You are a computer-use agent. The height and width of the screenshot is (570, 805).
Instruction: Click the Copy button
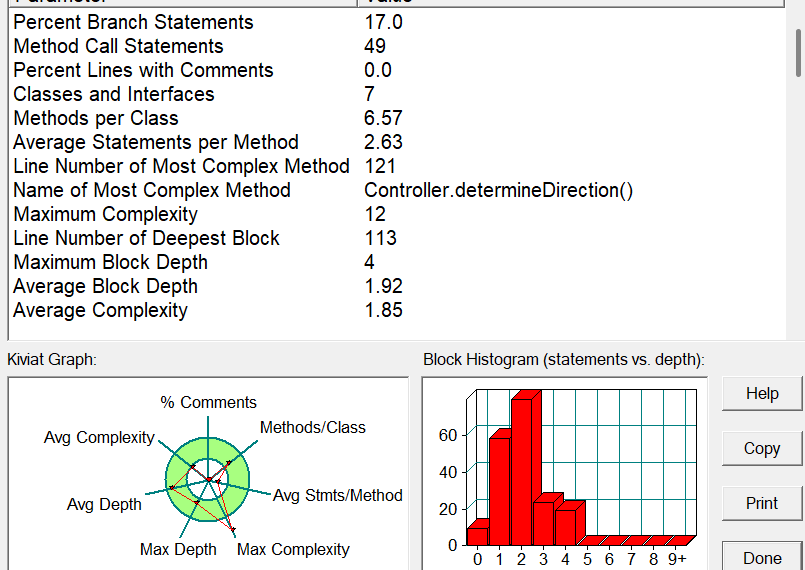[762, 448]
